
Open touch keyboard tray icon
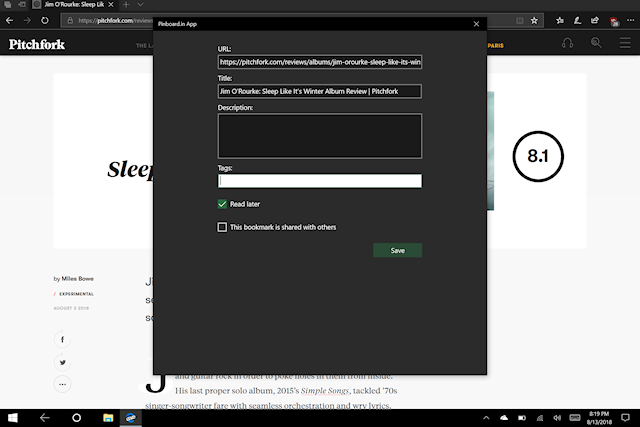pos(575,418)
